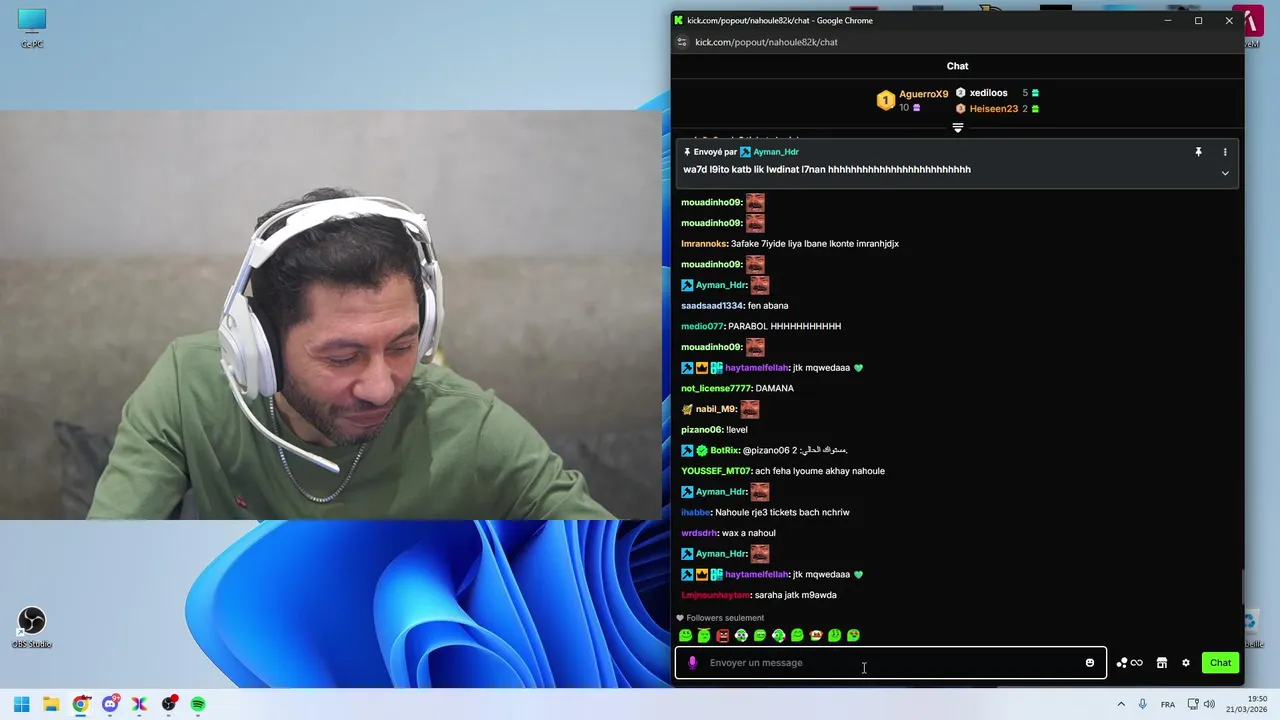Click BotRix green verified badge
The height and width of the screenshot is (720, 1280).
[x=702, y=451]
